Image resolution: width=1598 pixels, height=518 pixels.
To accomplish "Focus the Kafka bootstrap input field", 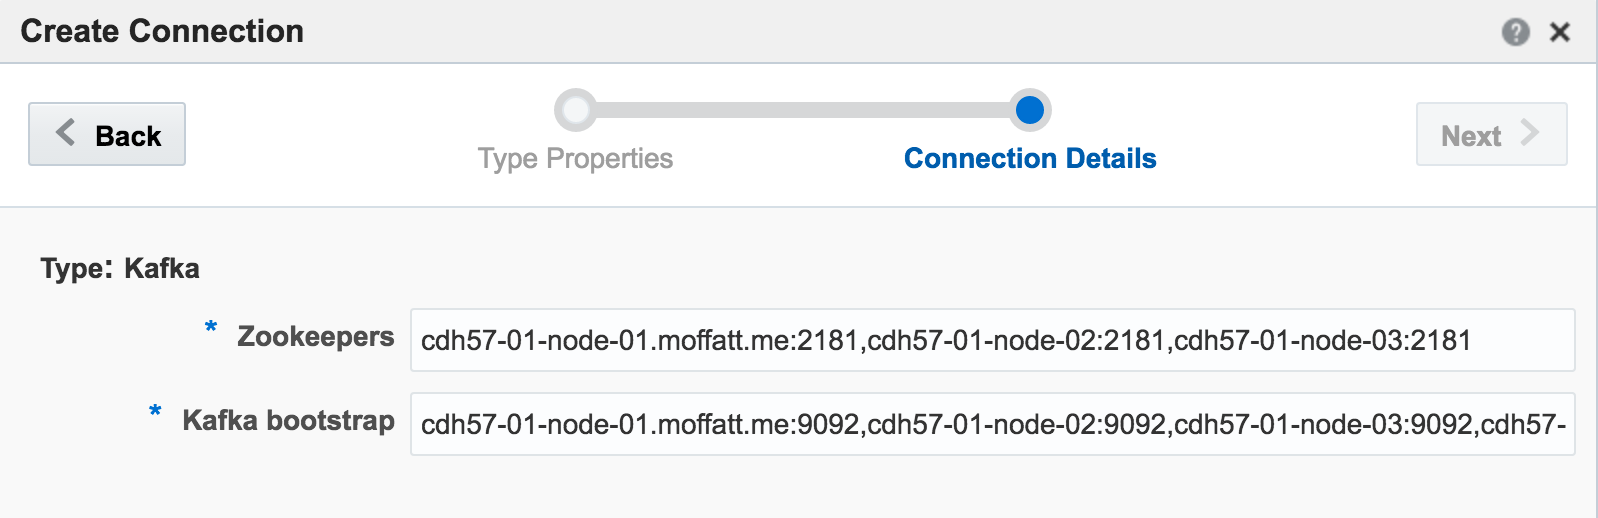I will click(992, 424).
